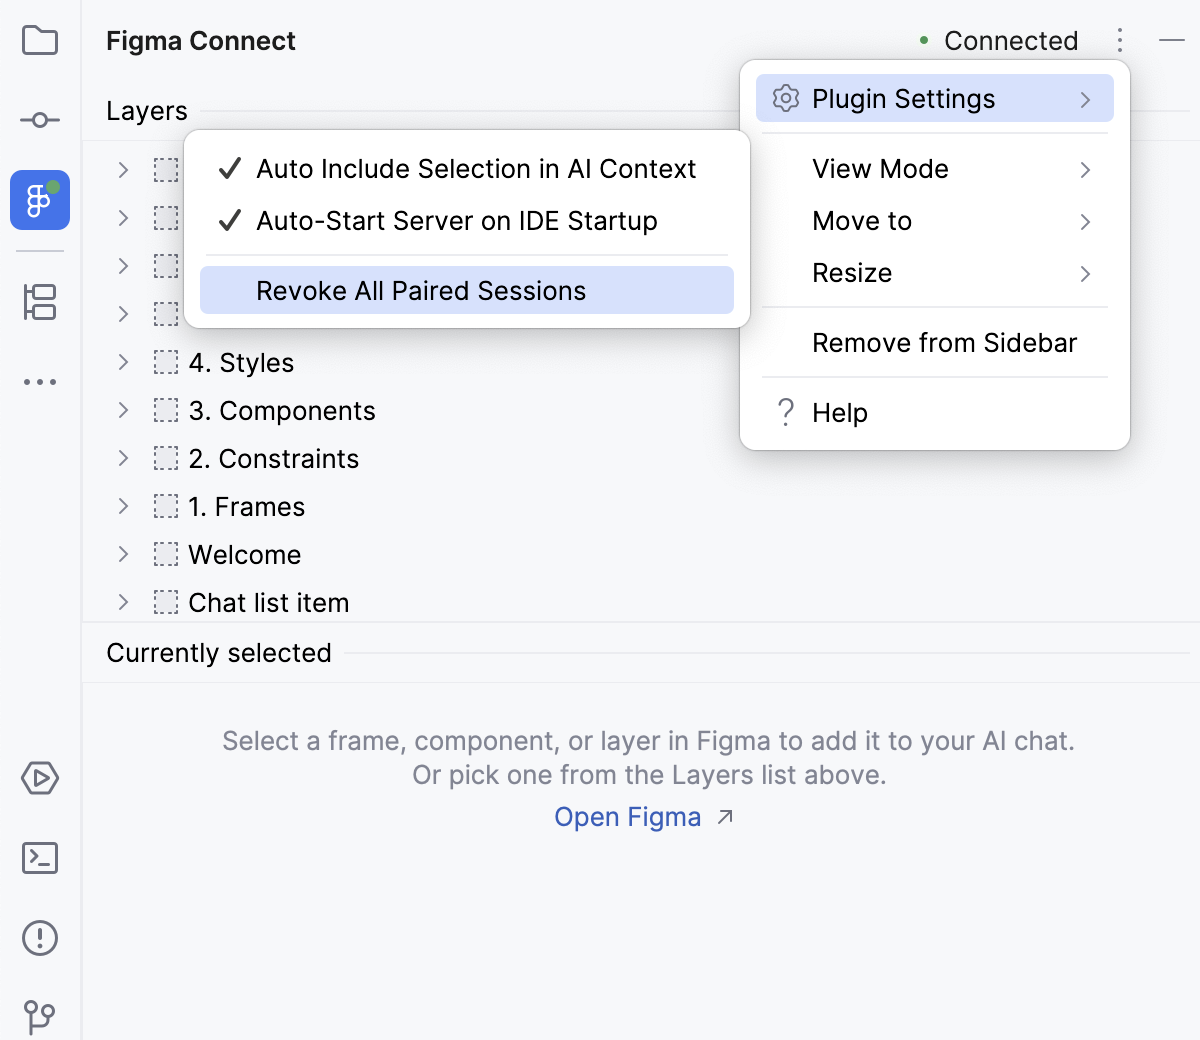The width and height of the screenshot is (1200, 1040).
Task: Expand the 3. Components layer
Action: [x=123, y=410]
